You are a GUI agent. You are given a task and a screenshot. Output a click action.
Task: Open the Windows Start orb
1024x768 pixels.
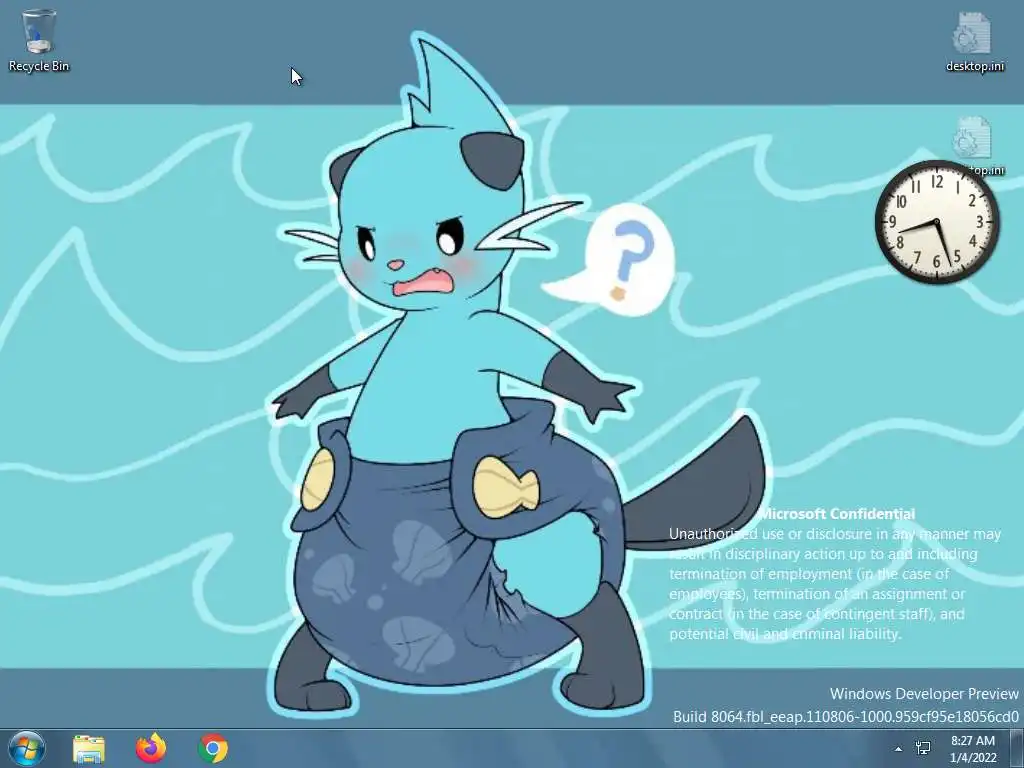pos(27,748)
